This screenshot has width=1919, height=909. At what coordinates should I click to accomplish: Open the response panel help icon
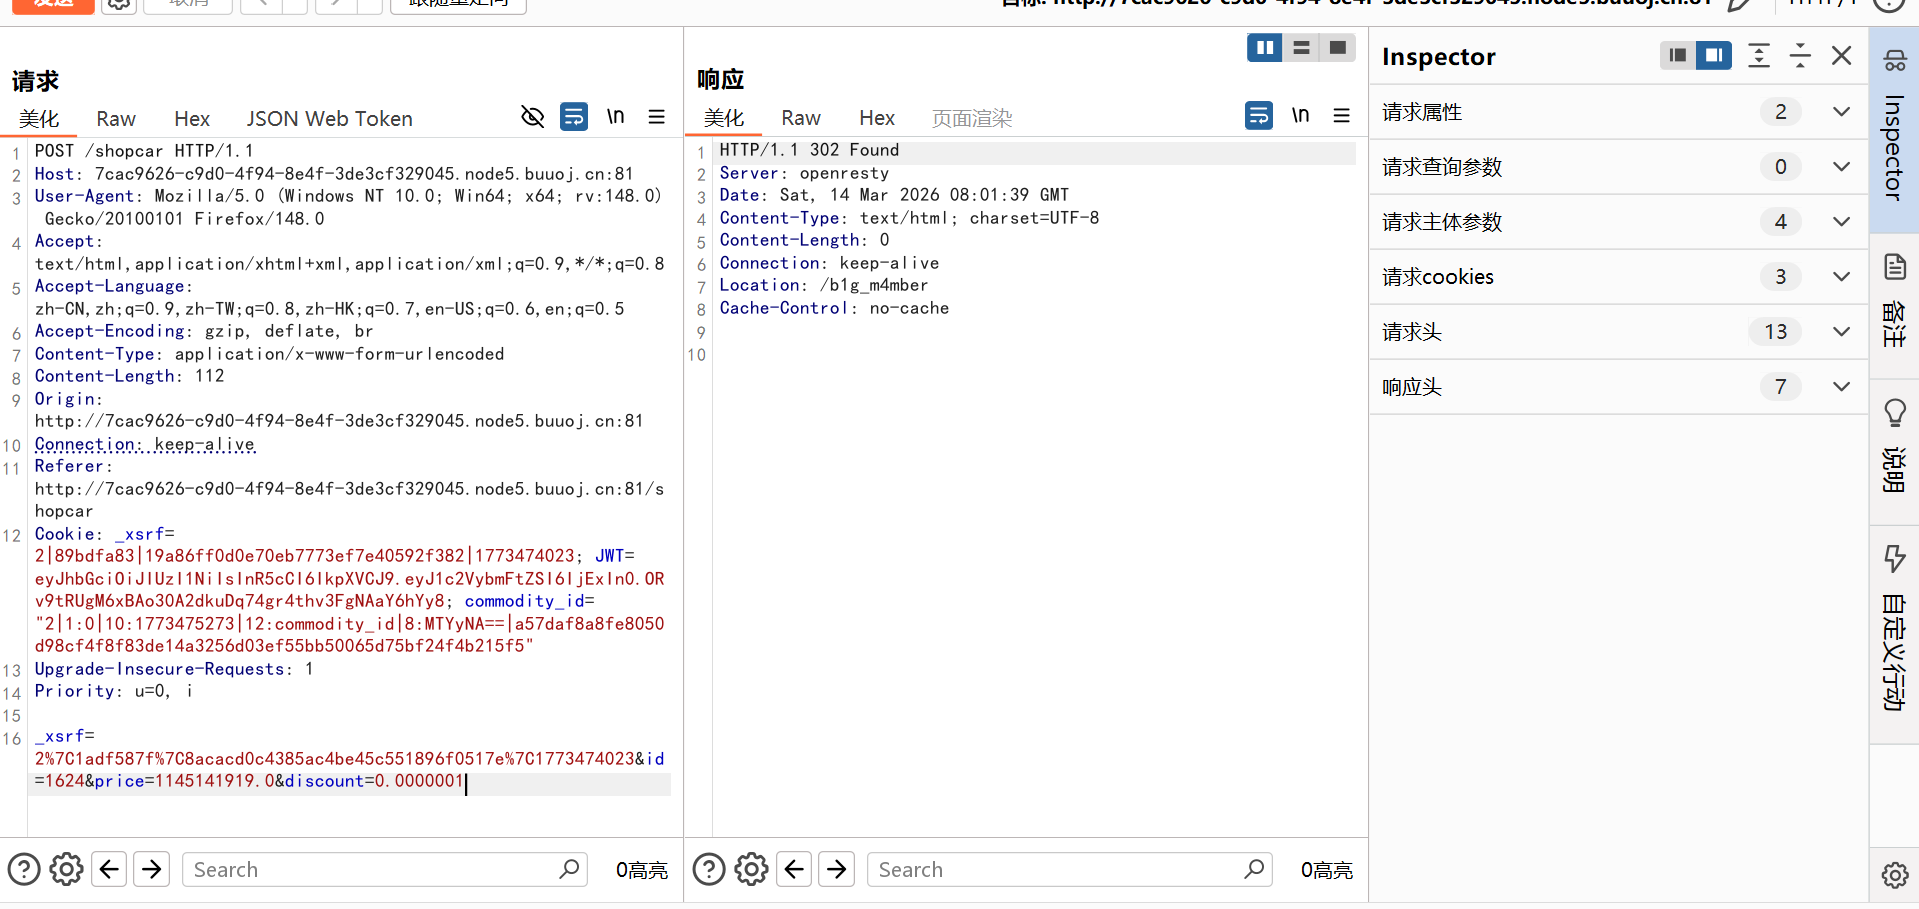(x=709, y=869)
